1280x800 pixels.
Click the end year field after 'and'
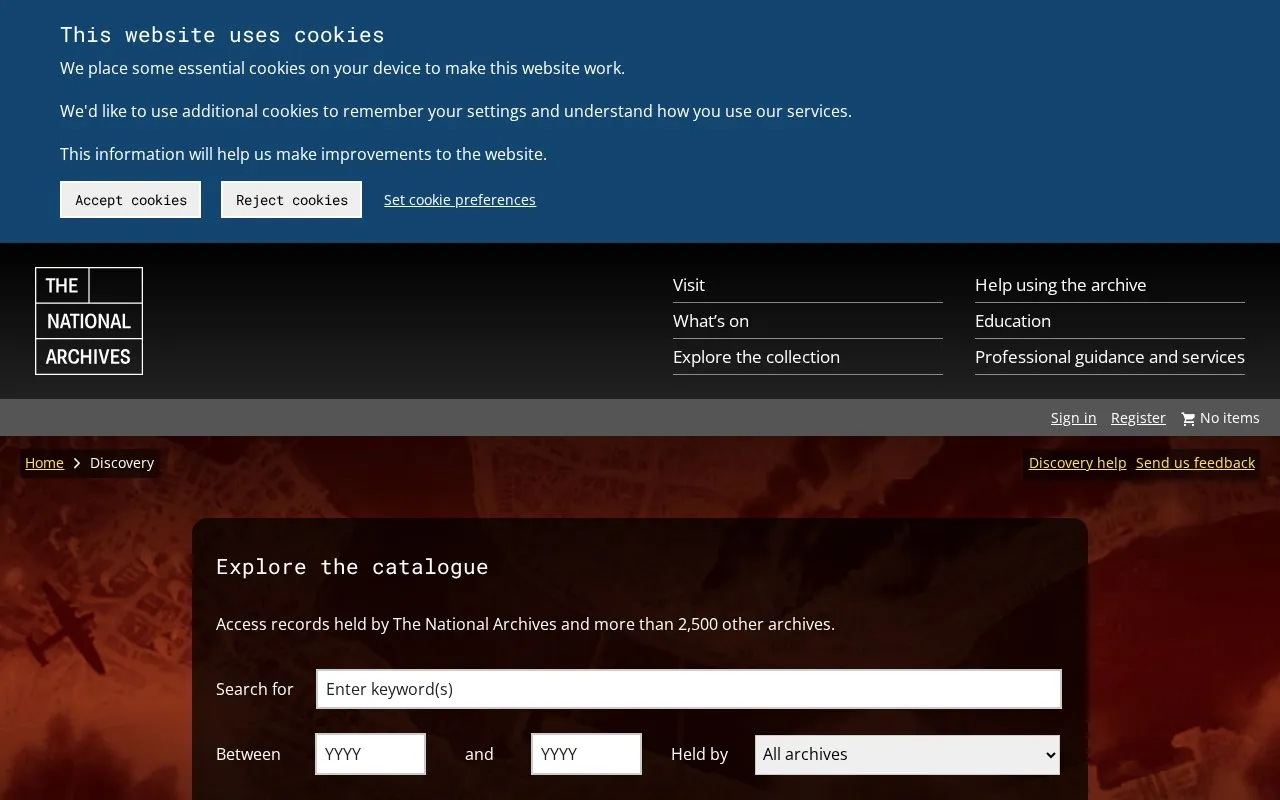[x=586, y=754]
